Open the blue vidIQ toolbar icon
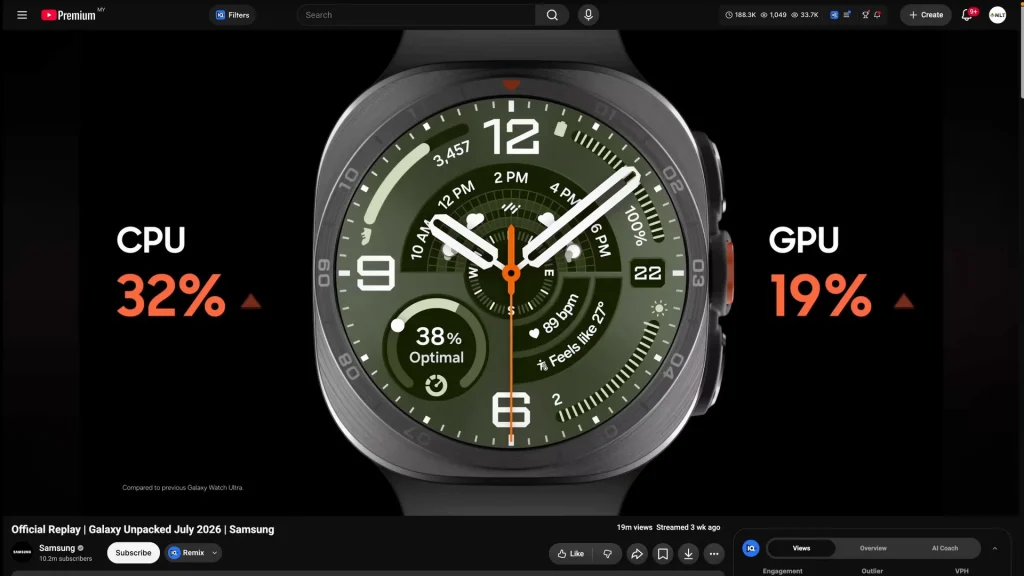The height and width of the screenshot is (576, 1024). pos(834,15)
